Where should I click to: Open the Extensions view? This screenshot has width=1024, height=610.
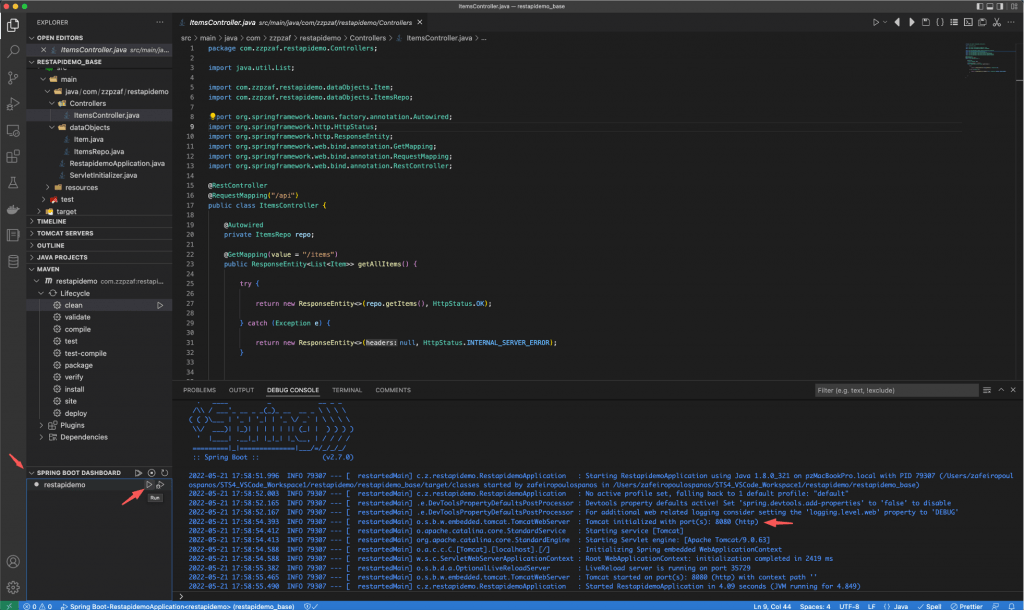pyautogui.click(x=13, y=157)
